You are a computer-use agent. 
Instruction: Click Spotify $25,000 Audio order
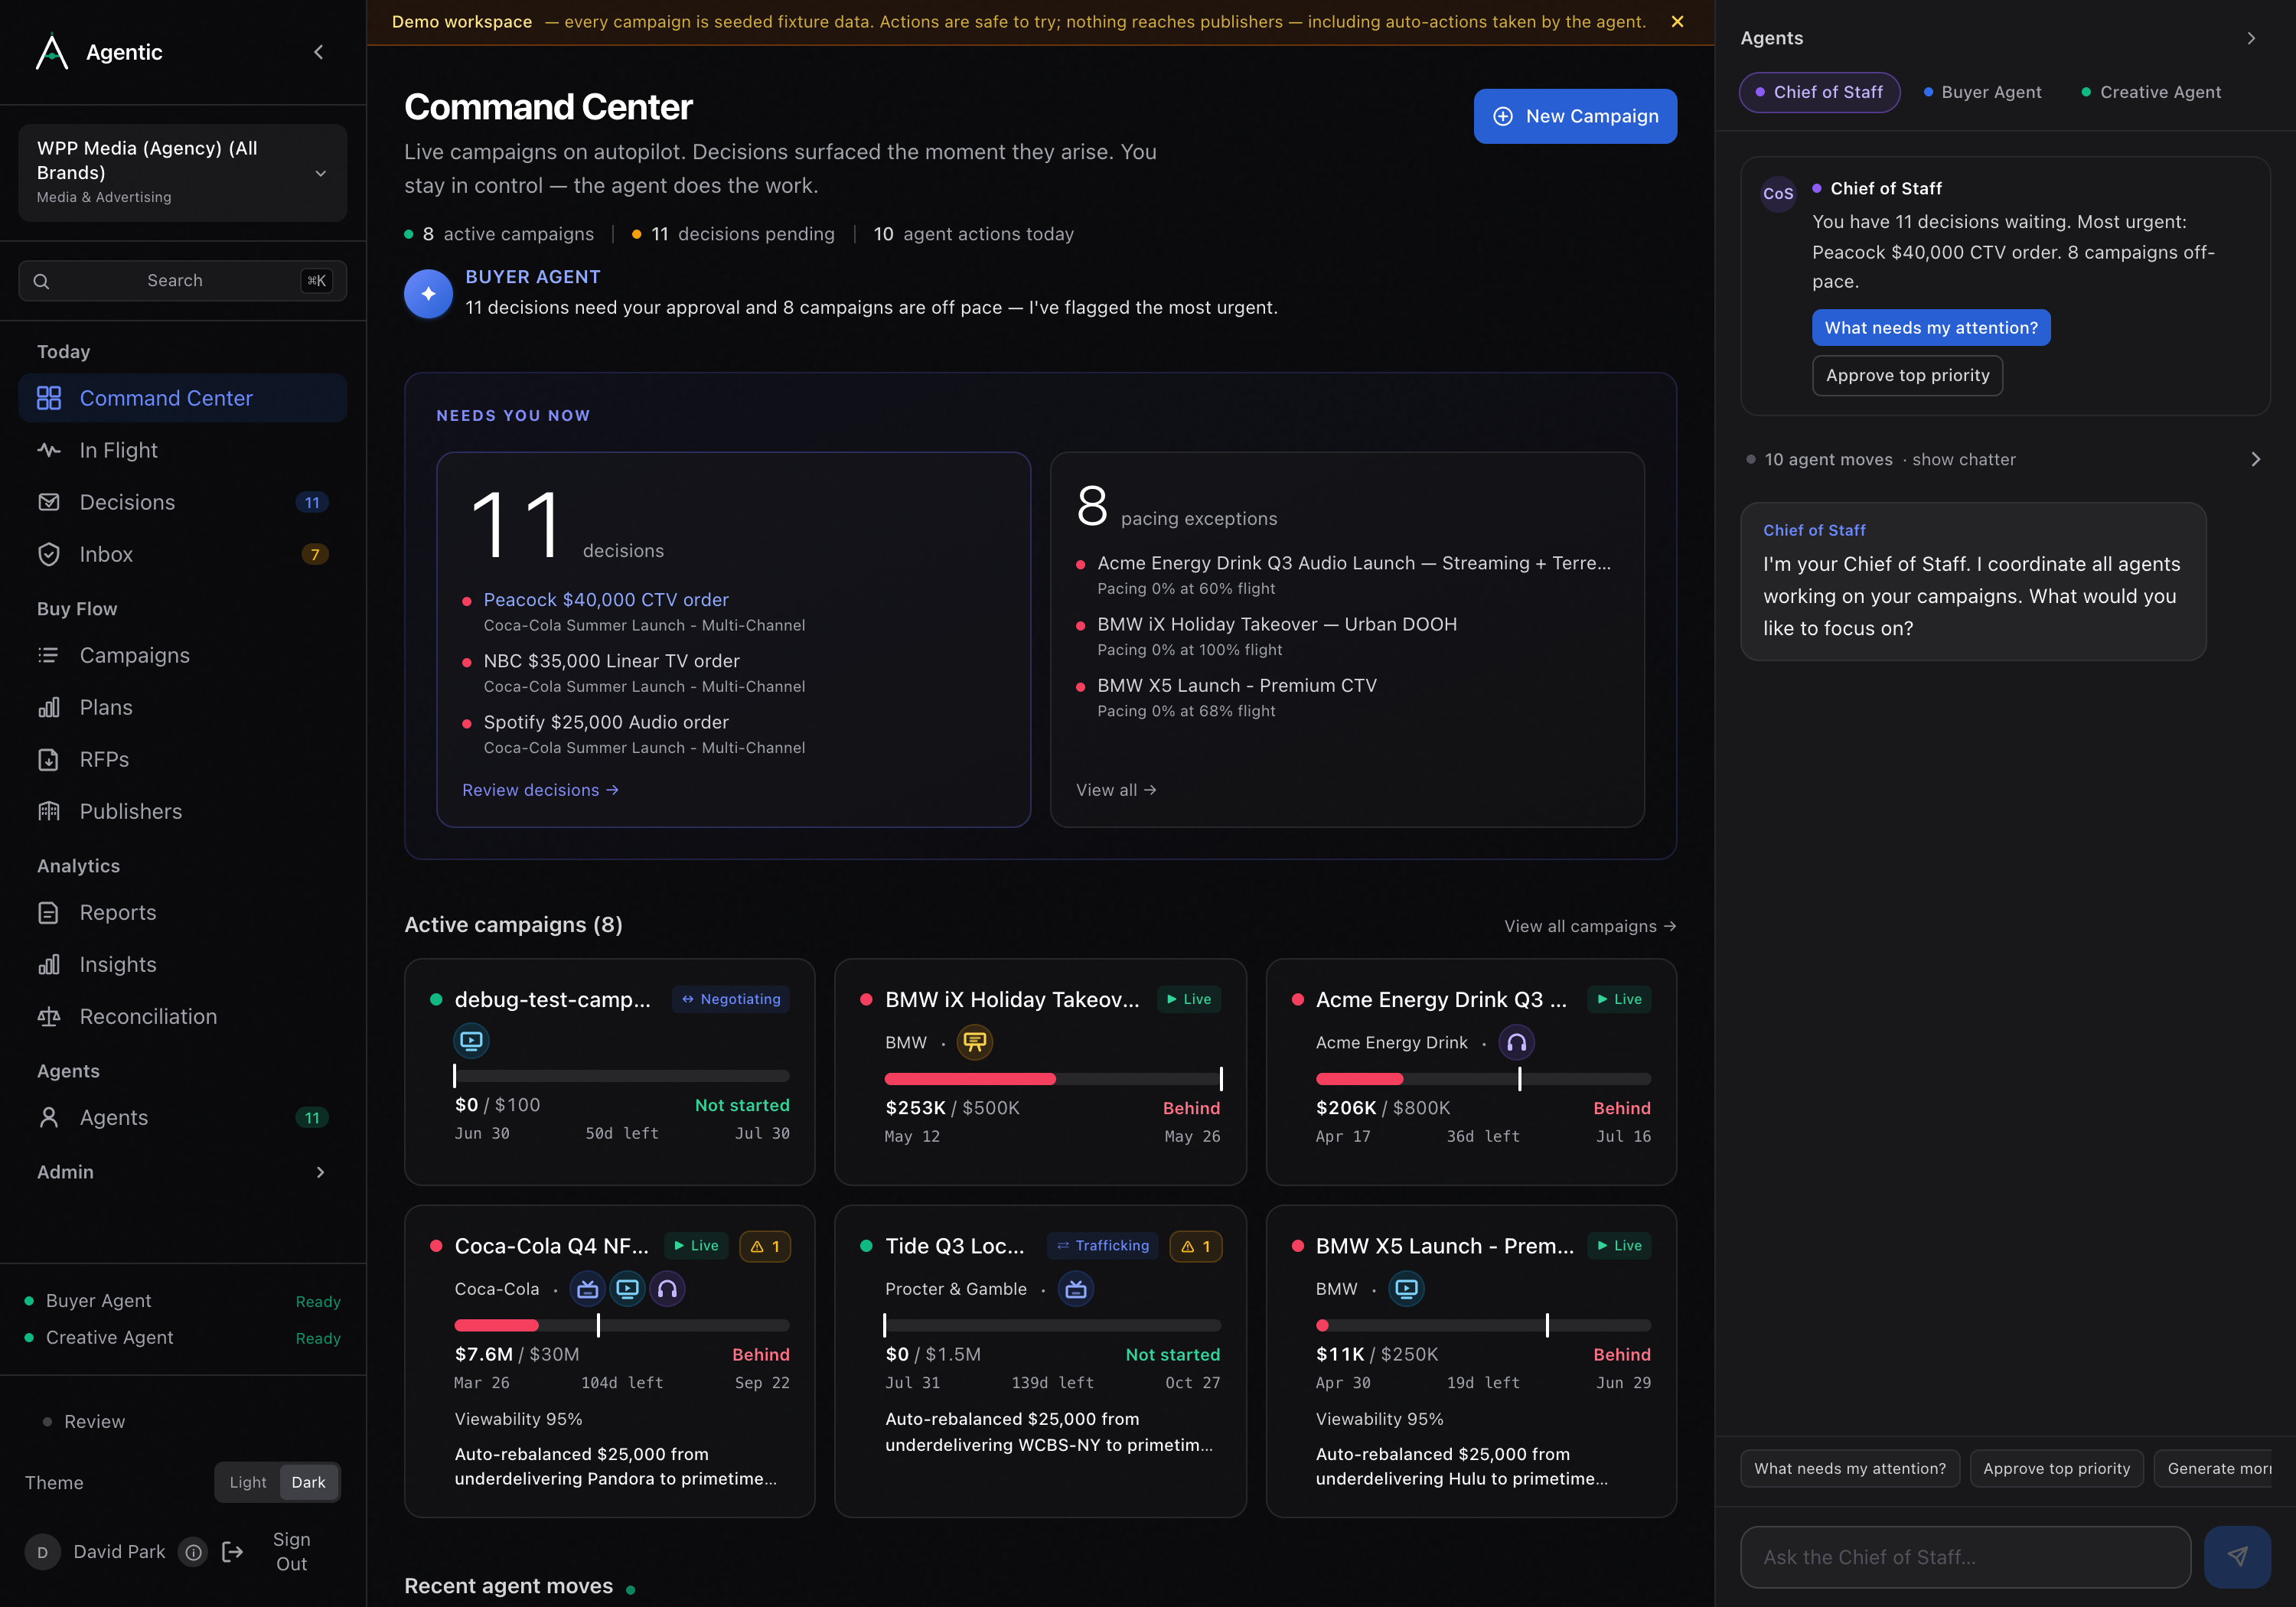tap(606, 722)
